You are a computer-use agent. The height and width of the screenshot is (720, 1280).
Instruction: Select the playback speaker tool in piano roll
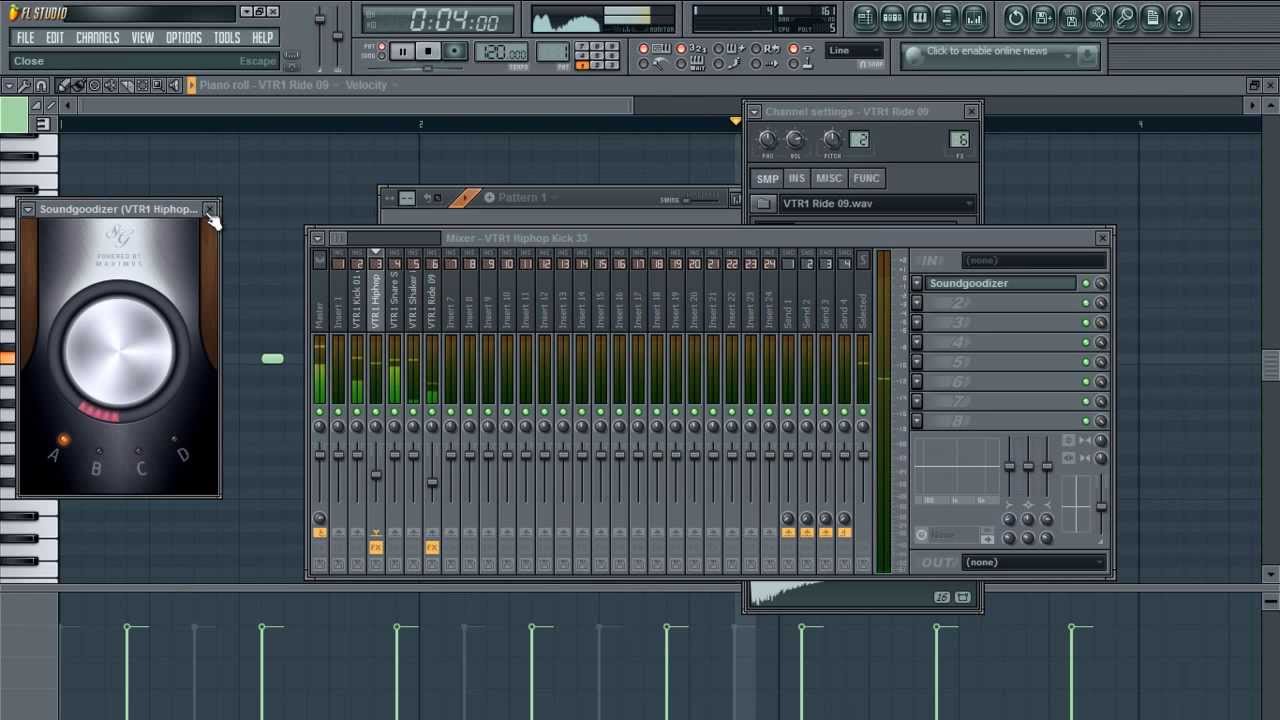pyautogui.click(x=174, y=85)
